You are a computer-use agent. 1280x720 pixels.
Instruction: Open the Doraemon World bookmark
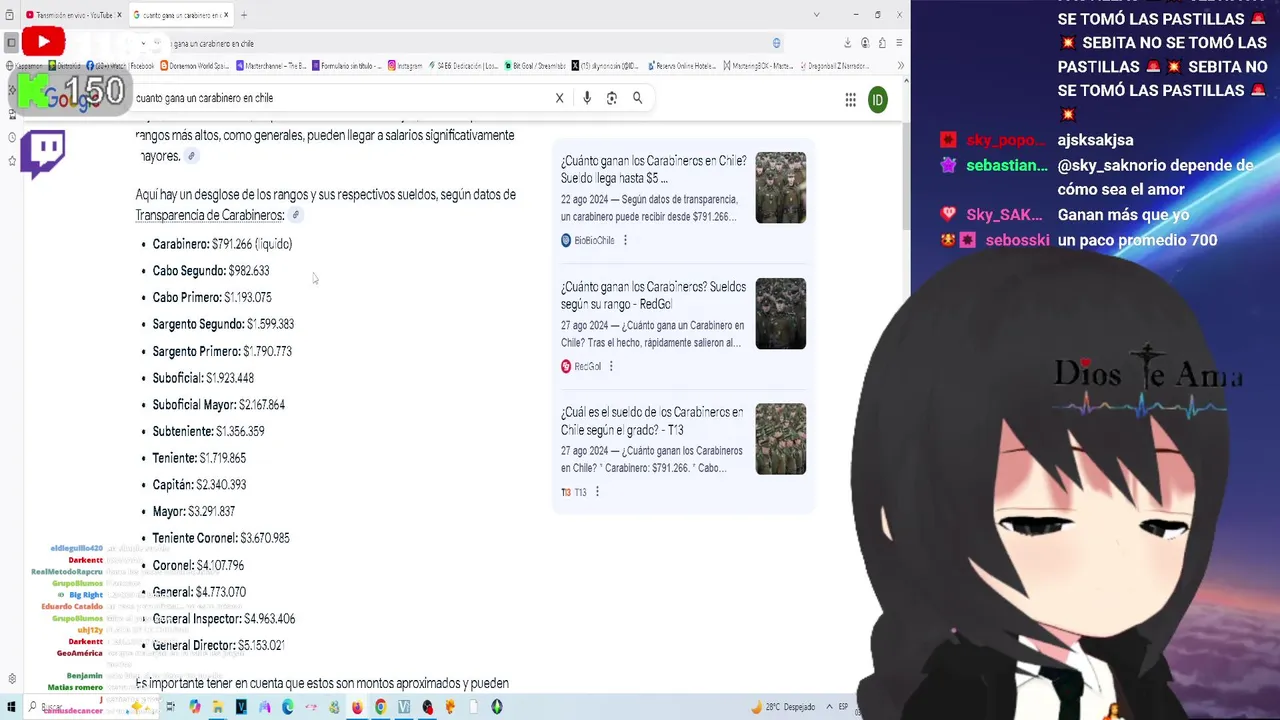pos(195,66)
